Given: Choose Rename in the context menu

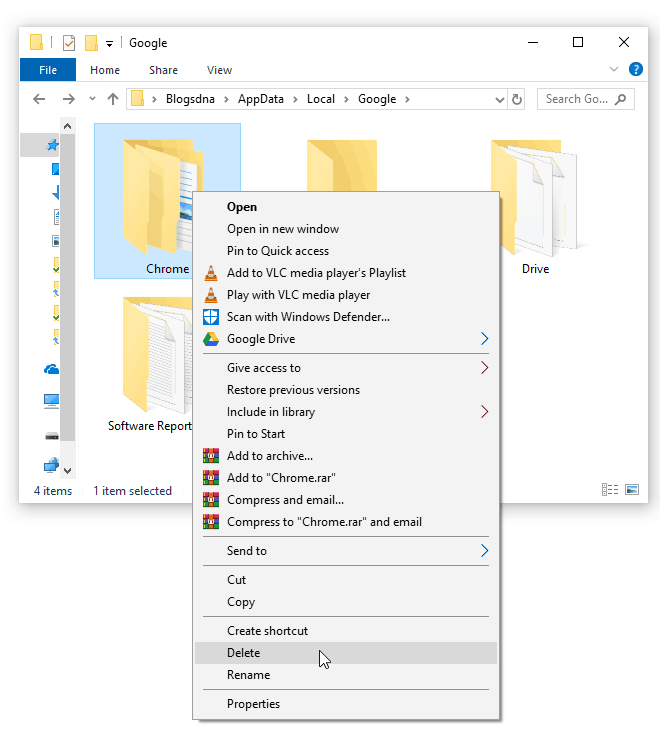Looking at the screenshot, I should pos(346,675).
